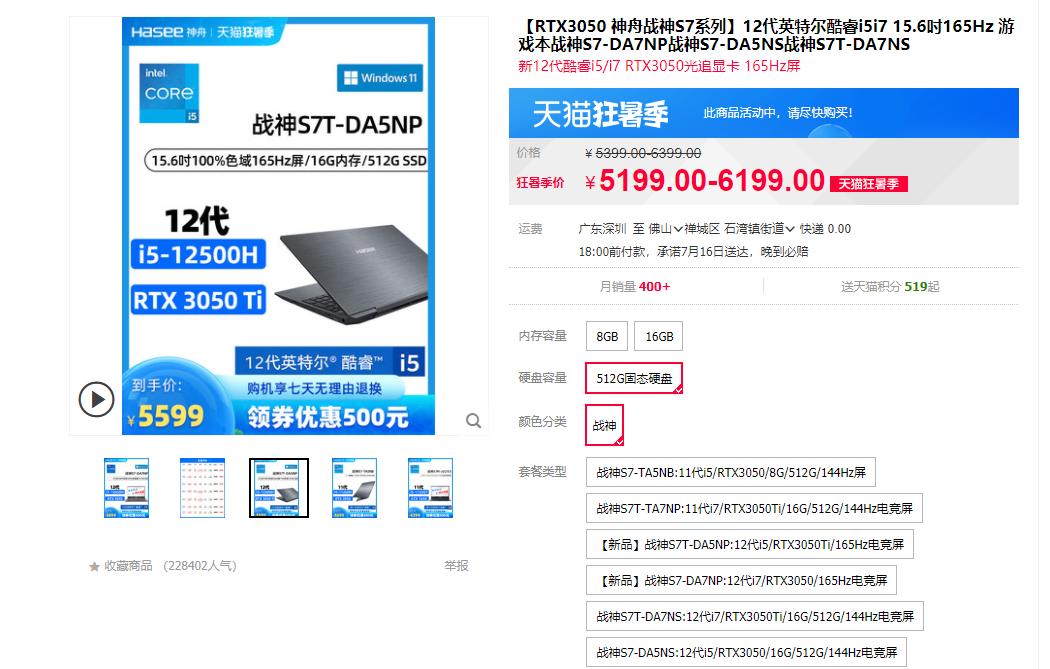The image size is (1050, 669).
Task: Select package 战神S7-TA5NB 11代i5
Action: tap(731, 472)
